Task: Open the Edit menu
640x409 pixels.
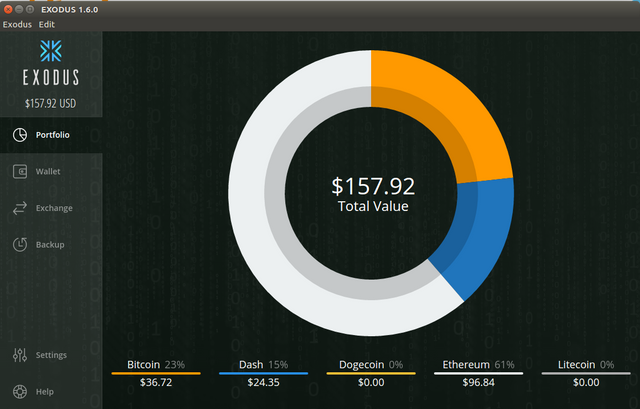Action: tap(47, 24)
